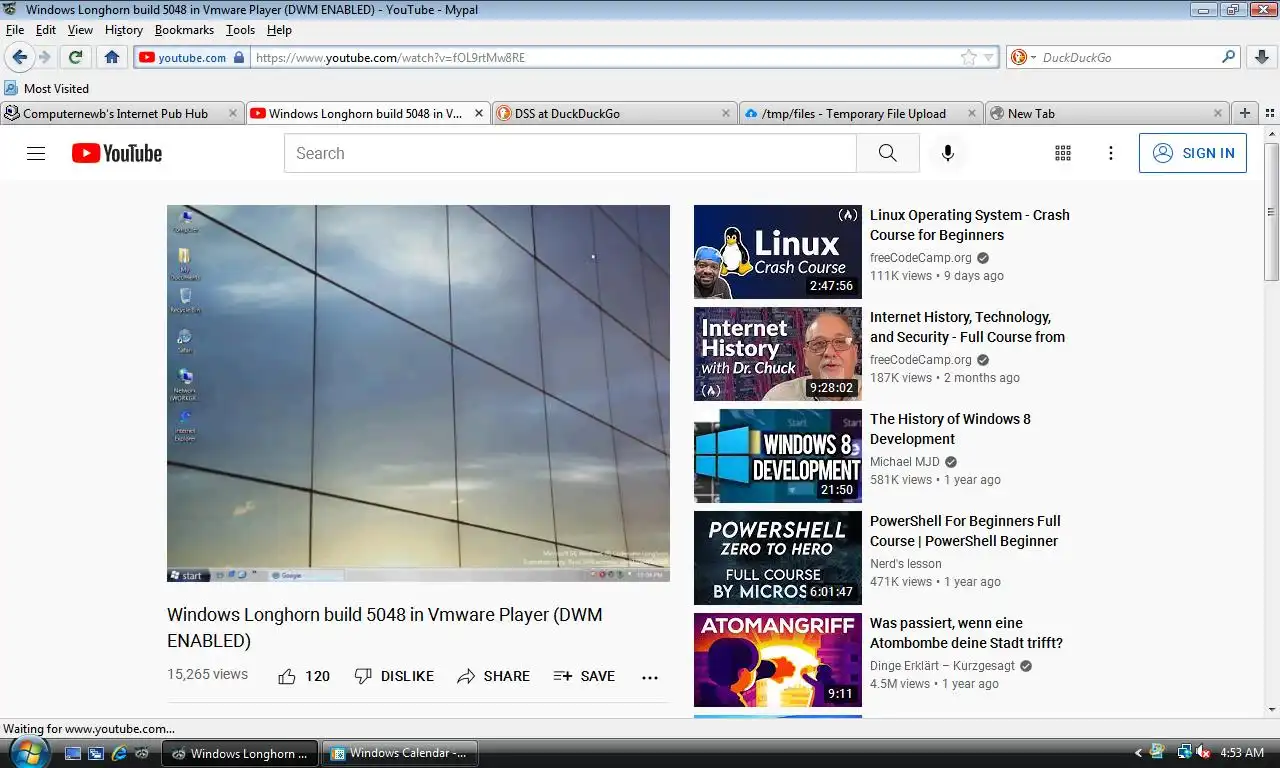The height and width of the screenshot is (768, 1280).
Task: Bookmark this page with the star icon
Action: pyautogui.click(x=968, y=57)
